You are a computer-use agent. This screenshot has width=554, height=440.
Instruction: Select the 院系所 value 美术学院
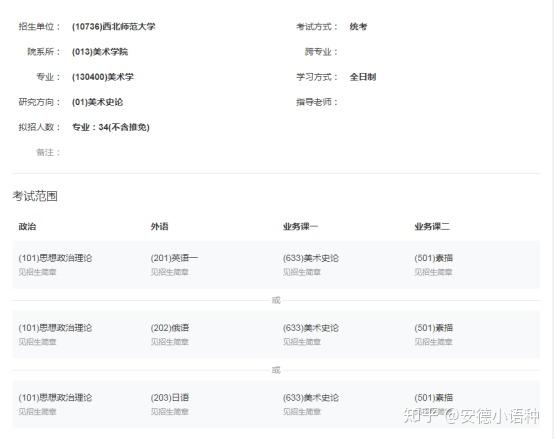[100, 52]
